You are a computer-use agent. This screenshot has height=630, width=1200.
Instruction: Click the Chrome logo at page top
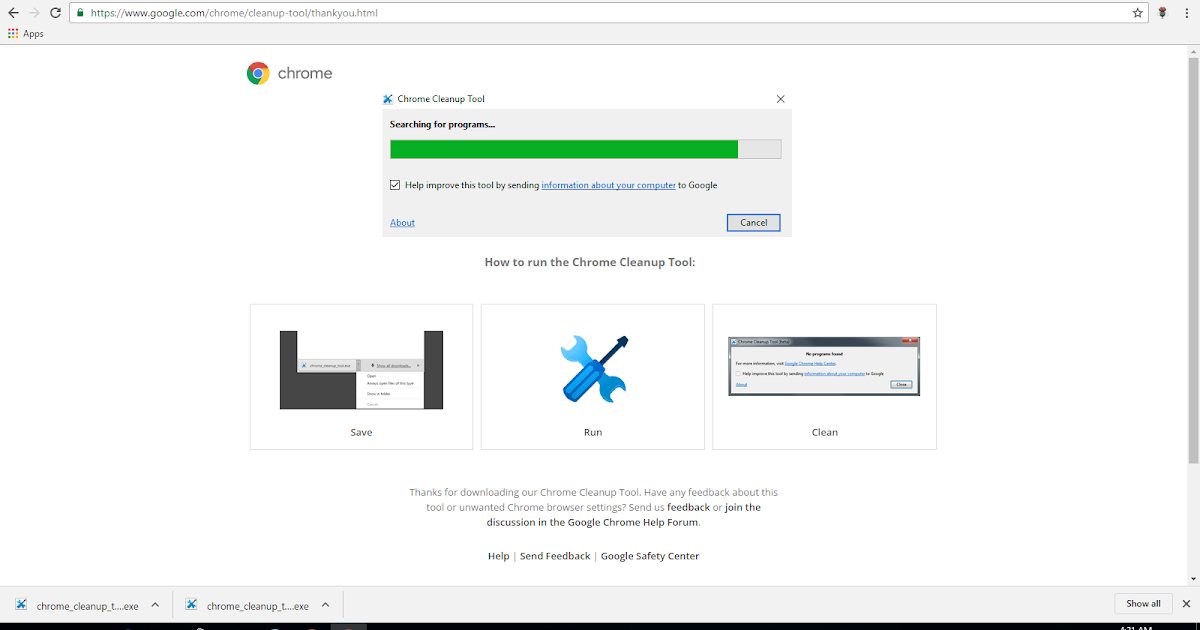(258, 72)
